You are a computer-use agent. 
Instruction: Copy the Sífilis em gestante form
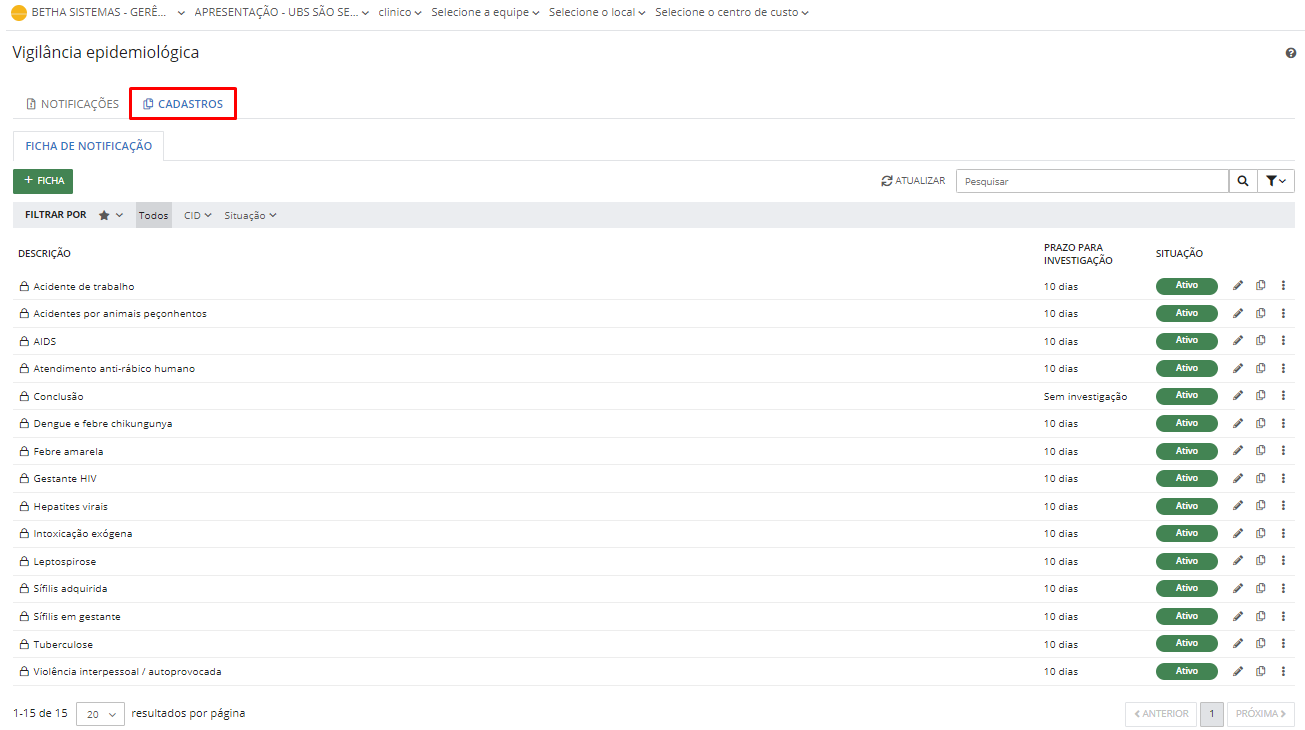click(1261, 616)
